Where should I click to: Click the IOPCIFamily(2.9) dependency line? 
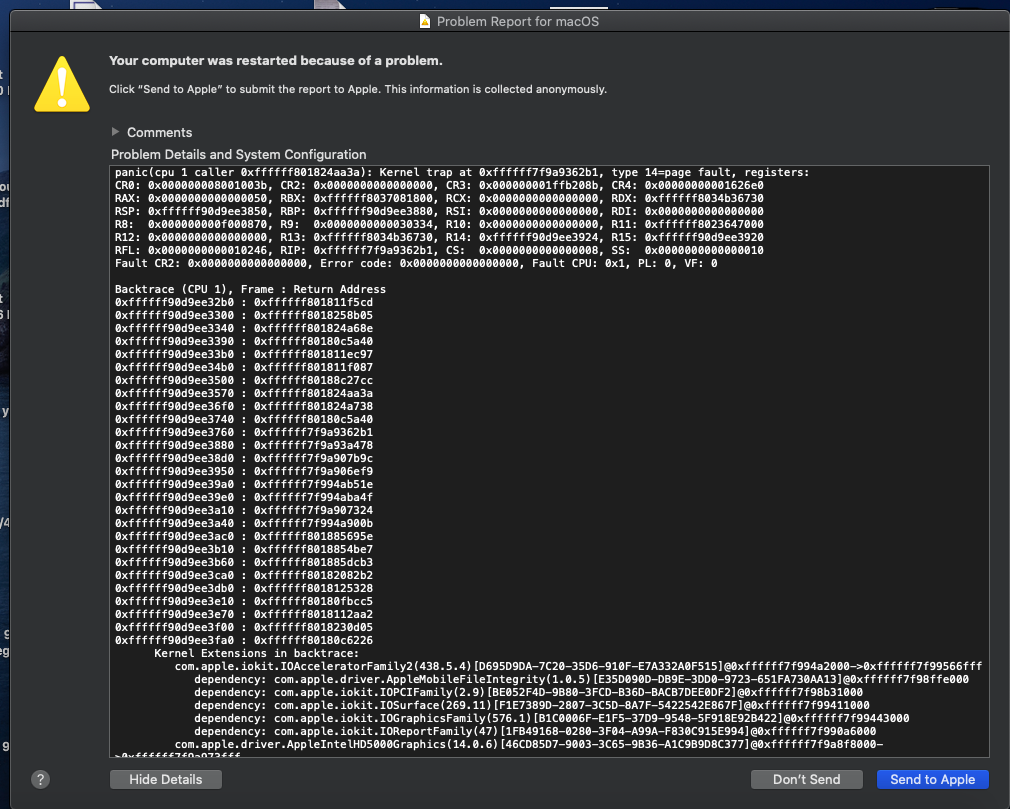529,692
